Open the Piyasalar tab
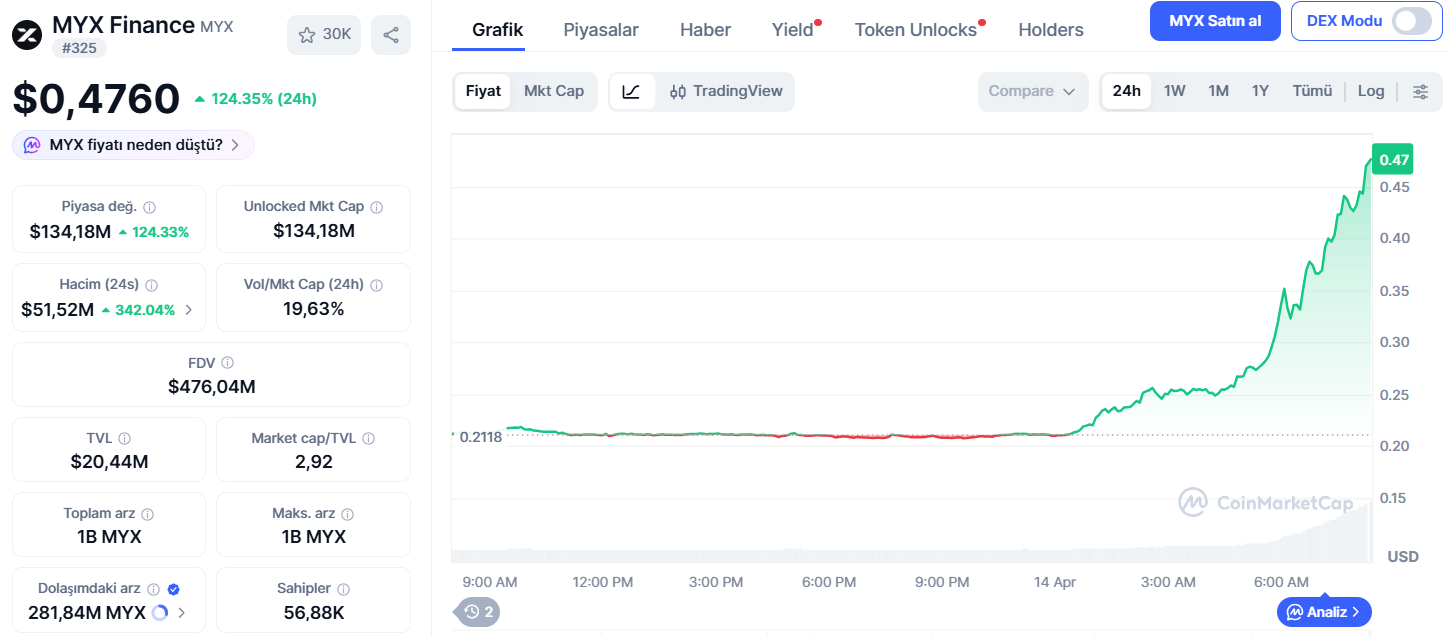Image resolution: width=1448 pixels, height=636 pixels. click(x=601, y=30)
